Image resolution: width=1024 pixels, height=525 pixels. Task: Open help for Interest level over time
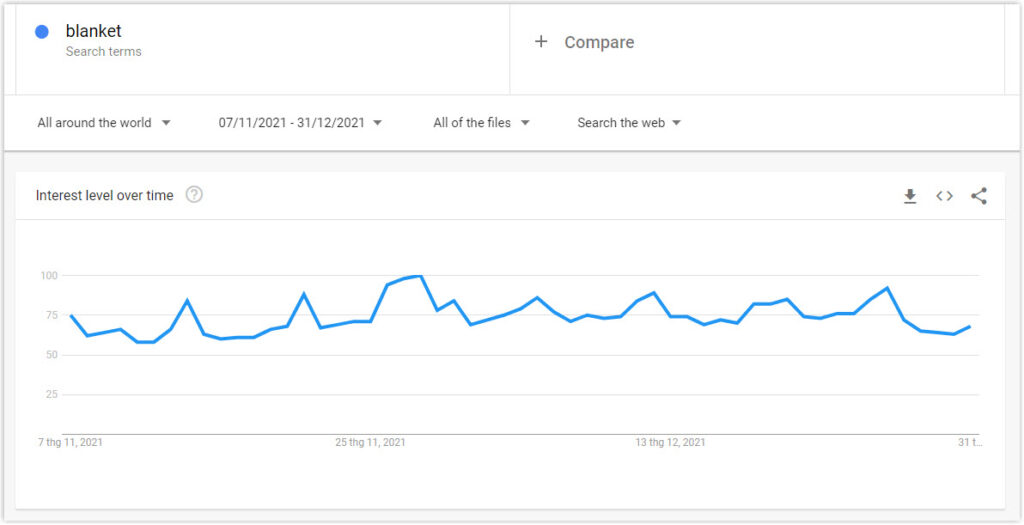(x=194, y=195)
